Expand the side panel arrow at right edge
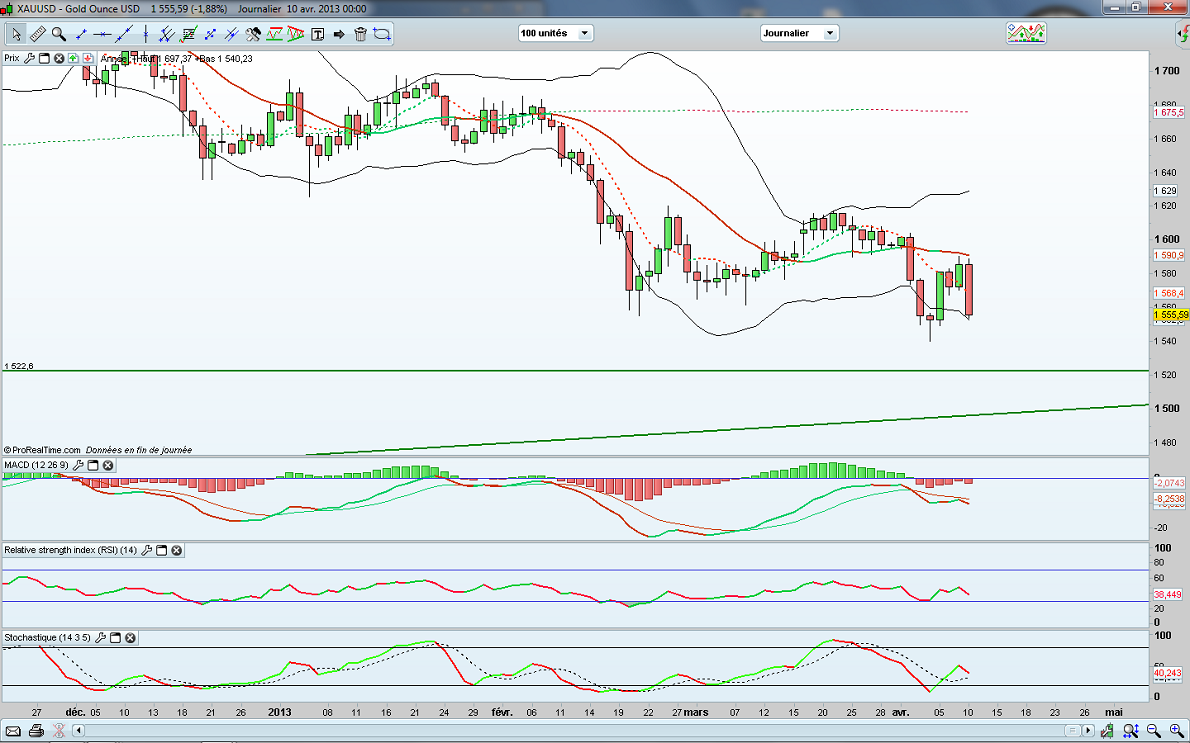The image size is (1190, 743). point(1182,33)
